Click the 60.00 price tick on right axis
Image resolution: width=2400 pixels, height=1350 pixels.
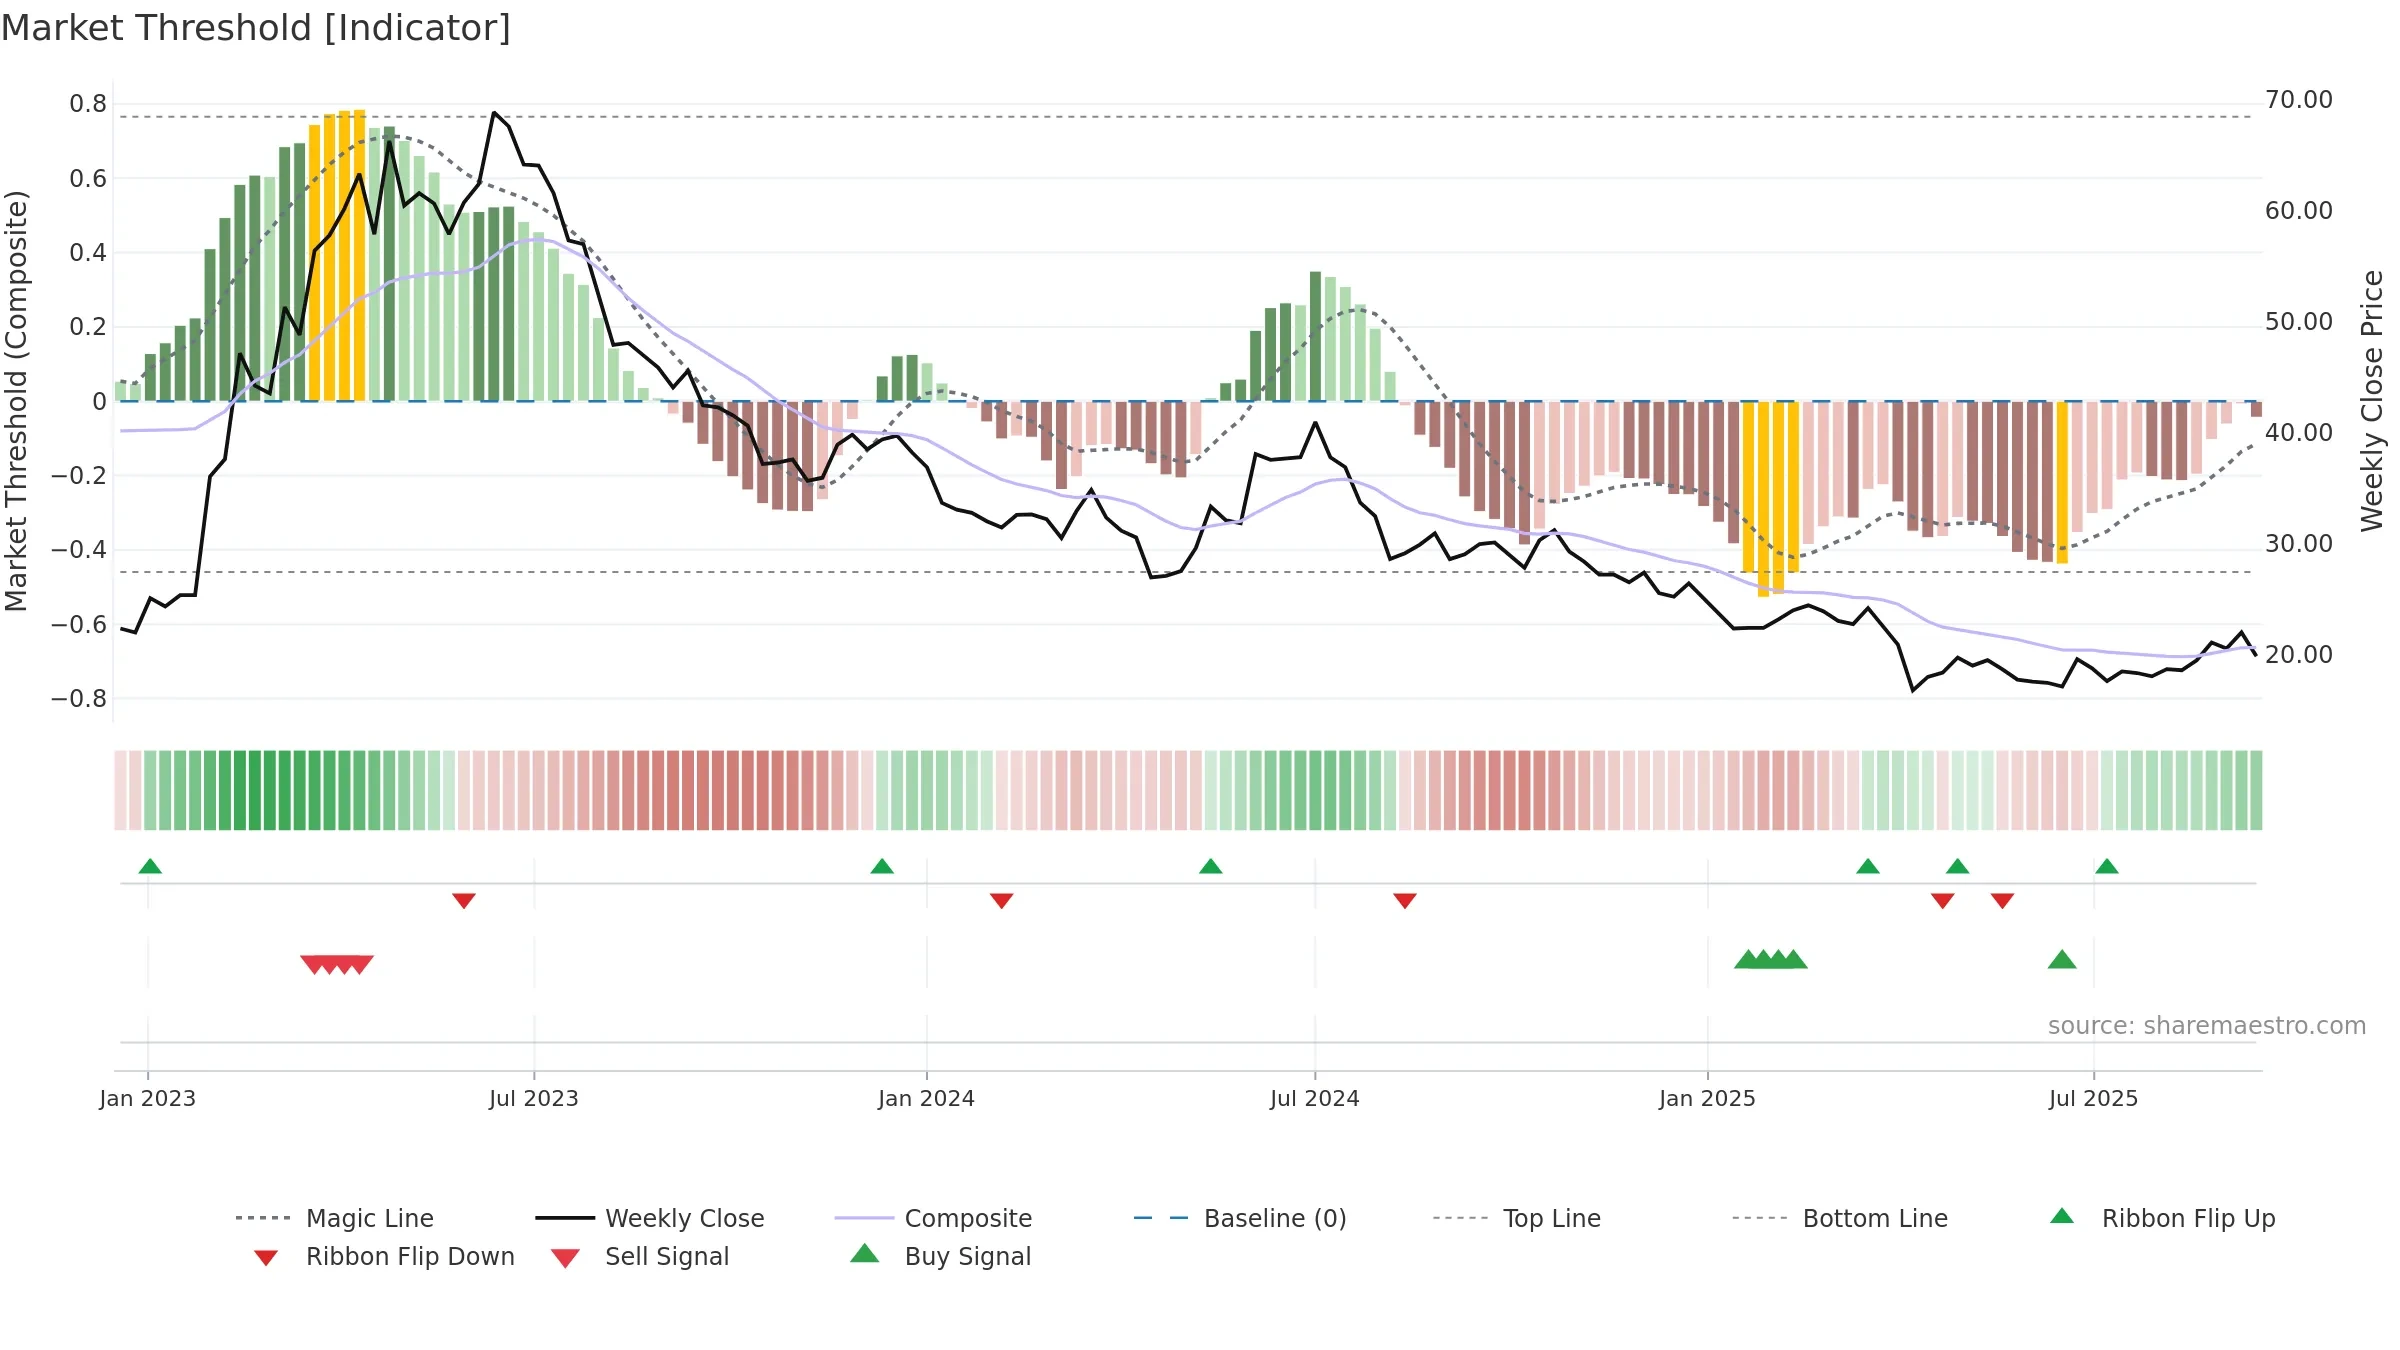coord(2299,211)
